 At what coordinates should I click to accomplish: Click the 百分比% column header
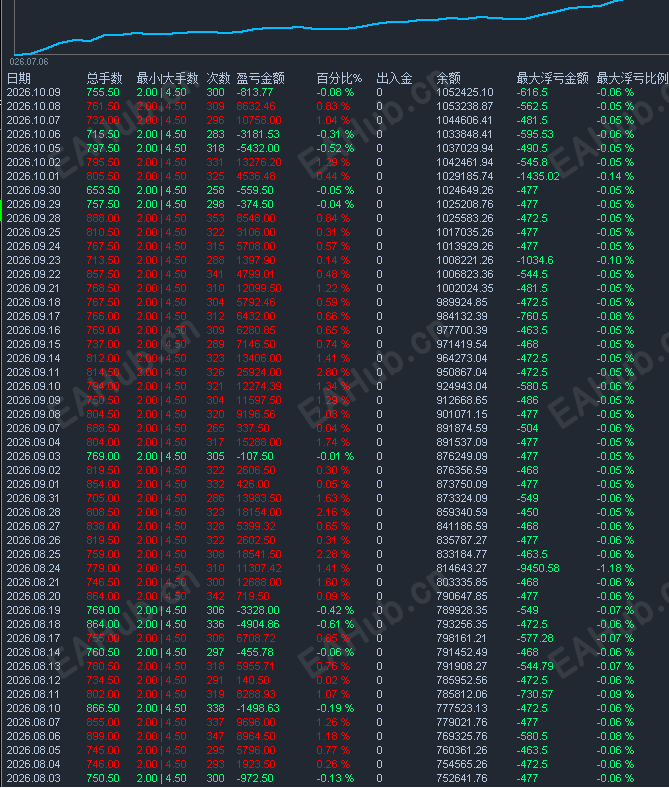(x=339, y=78)
